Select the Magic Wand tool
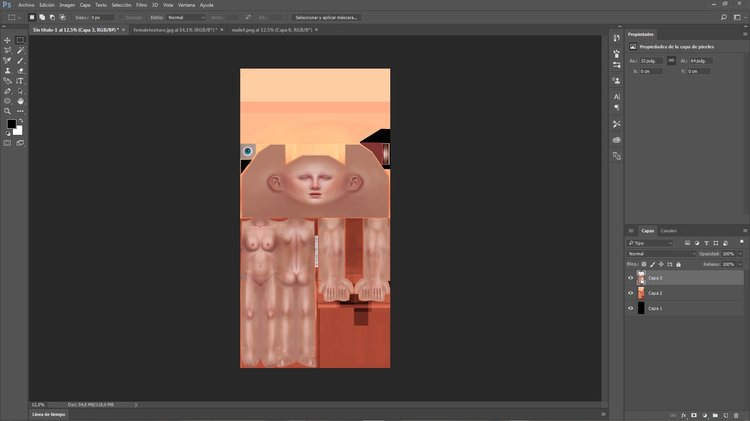This screenshot has height=421, width=750. (20, 50)
